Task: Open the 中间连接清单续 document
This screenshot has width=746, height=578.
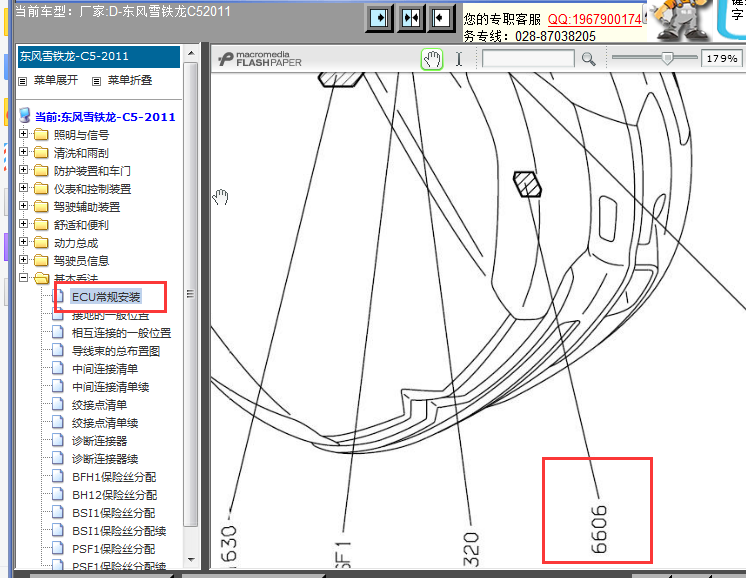Action: [110, 387]
